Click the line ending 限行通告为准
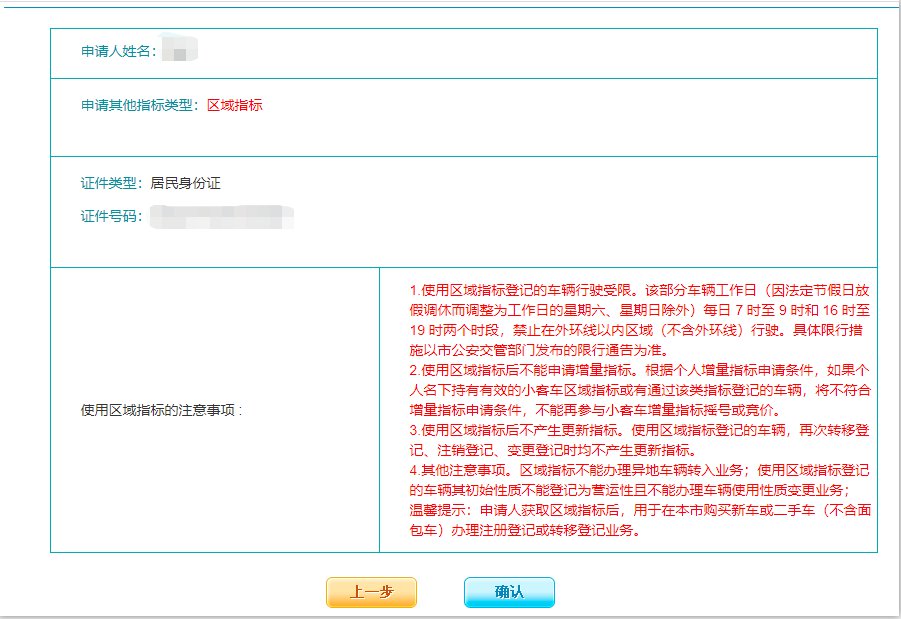 point(539,350)
